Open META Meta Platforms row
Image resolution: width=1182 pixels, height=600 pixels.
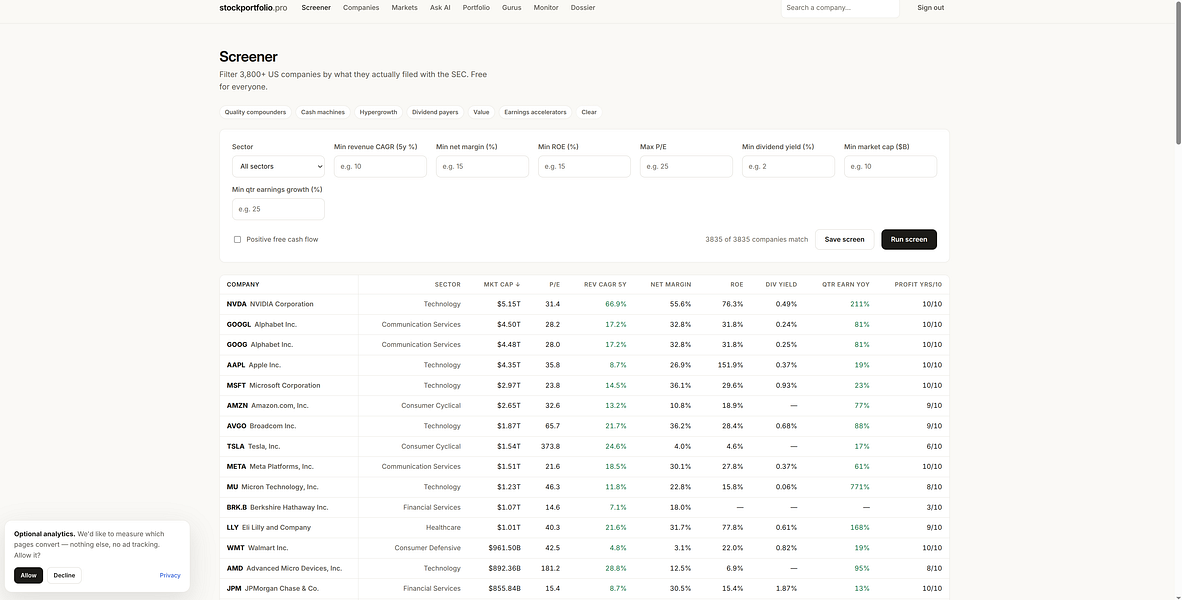[584, 467]
